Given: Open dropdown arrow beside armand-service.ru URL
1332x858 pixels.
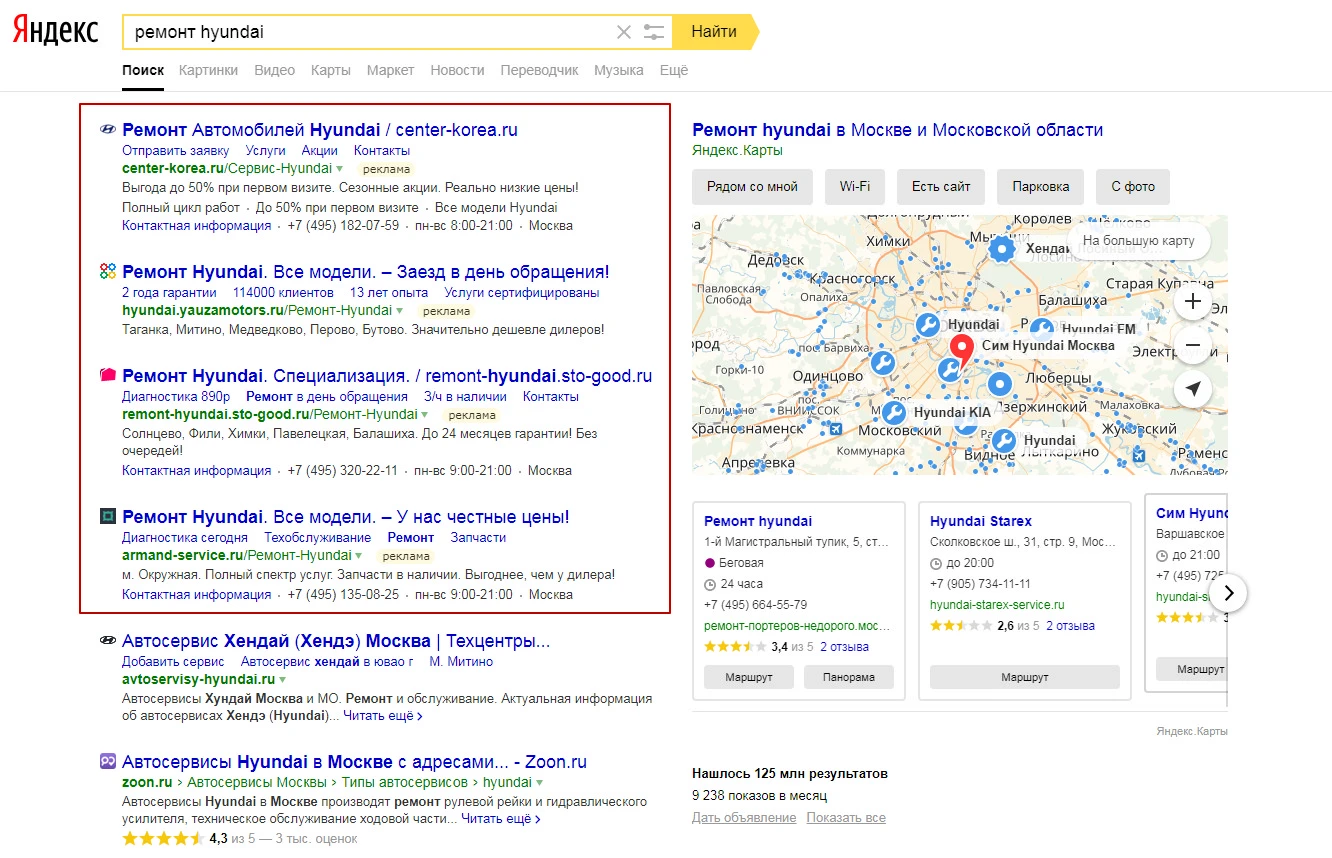Looking at the screenshot, I should (x=360, y=555).
